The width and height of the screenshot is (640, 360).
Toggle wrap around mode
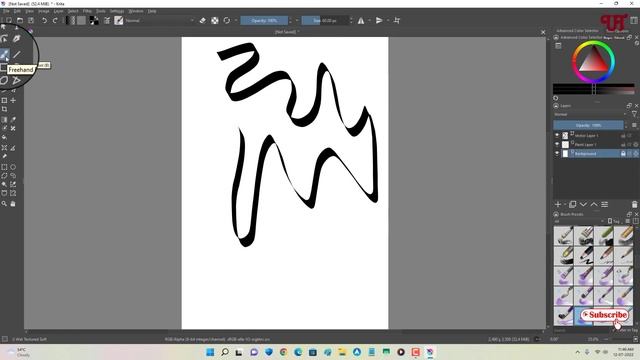click(397, 20)
